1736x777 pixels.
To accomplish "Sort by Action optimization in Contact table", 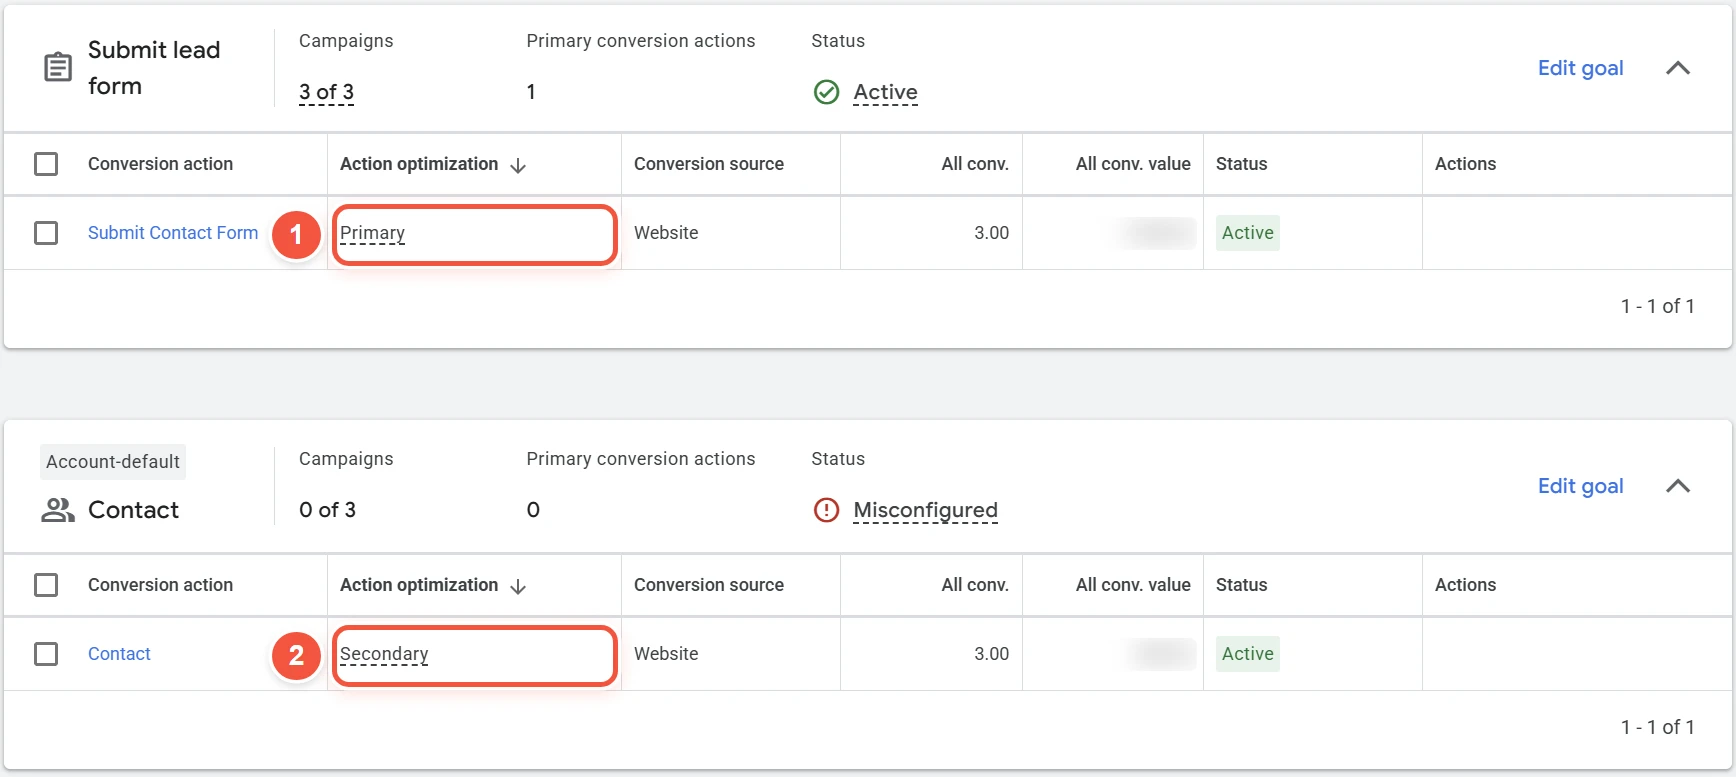I will point(419,585).
